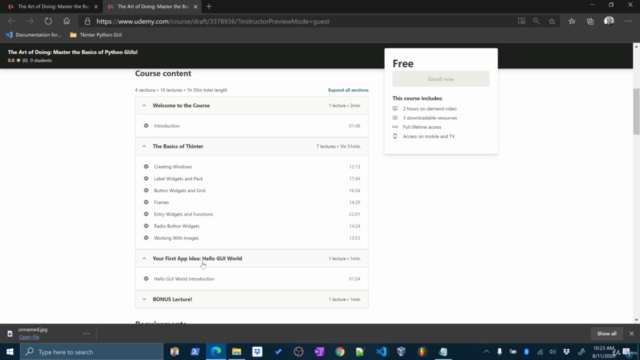Open options menu for unnamed.jpg download
640x360 pixels.
point(87,333)
